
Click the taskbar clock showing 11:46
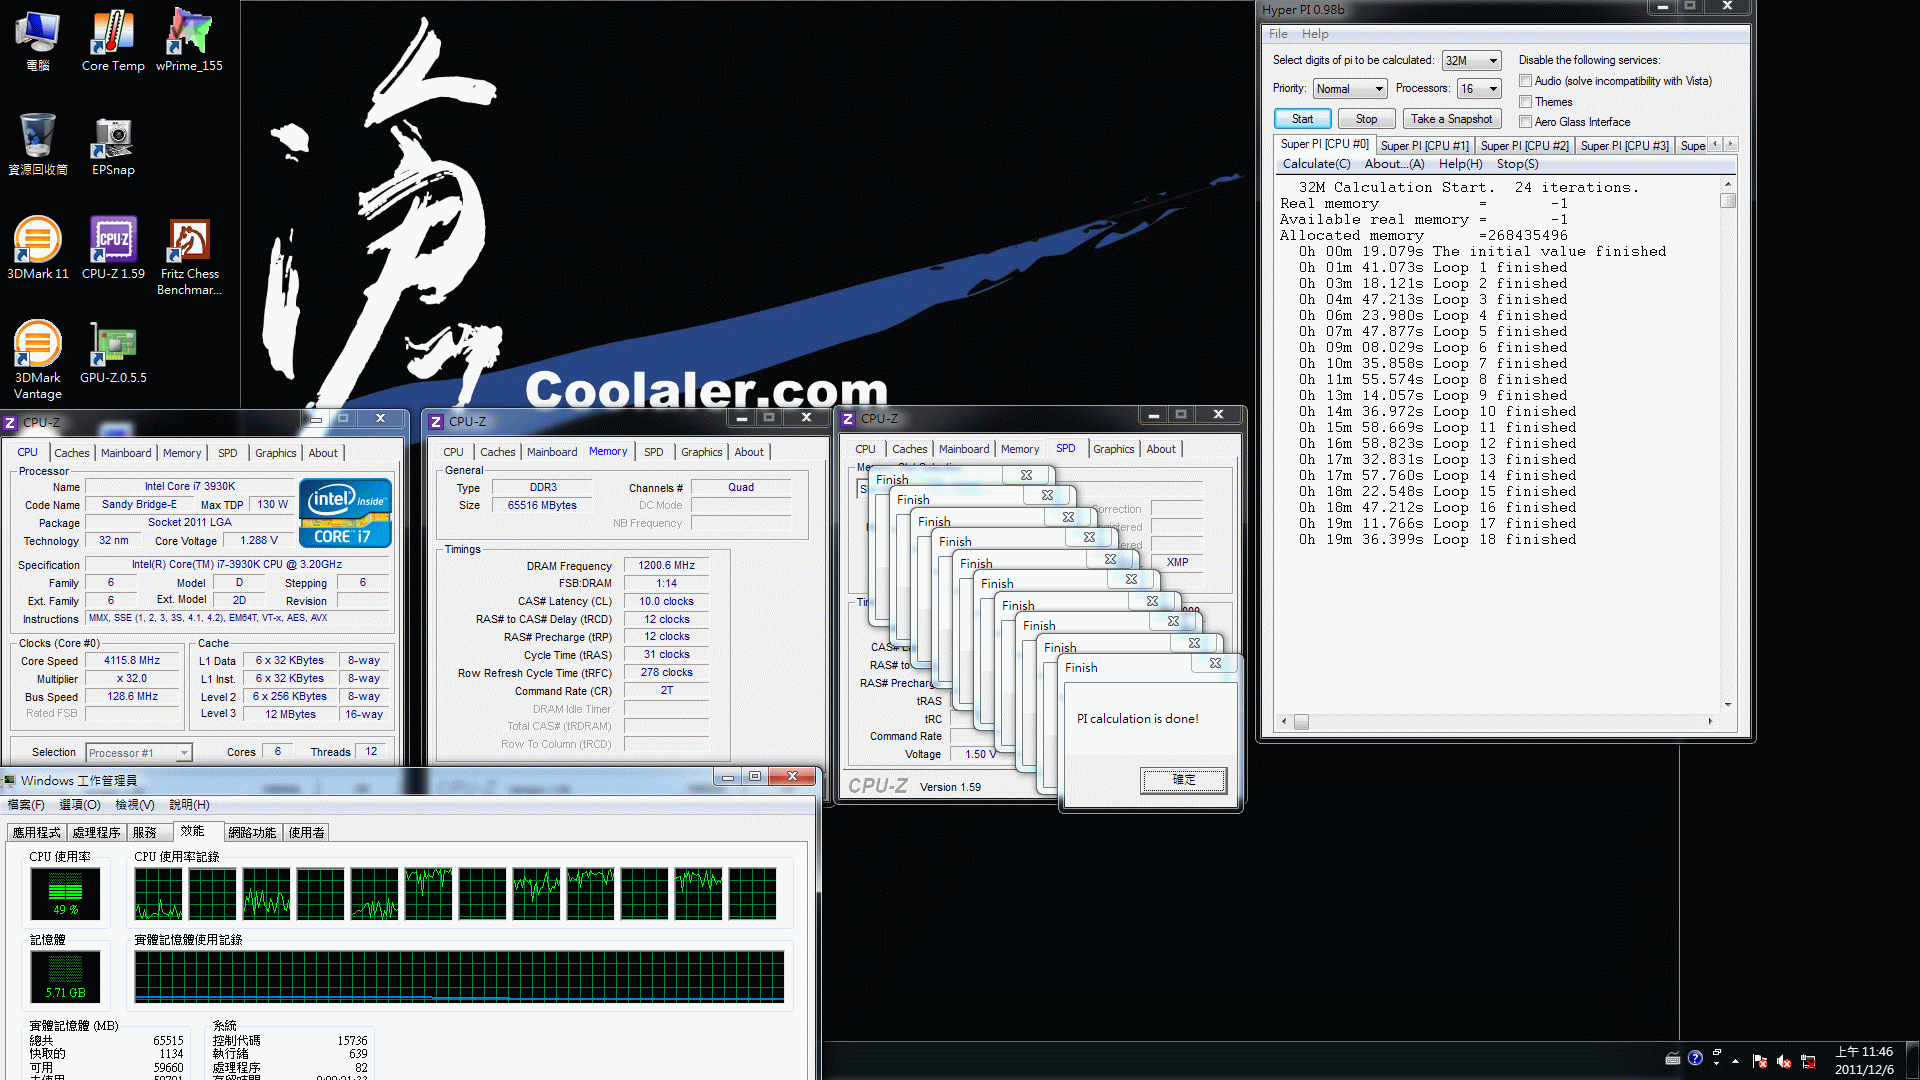pos(1864,1060)
